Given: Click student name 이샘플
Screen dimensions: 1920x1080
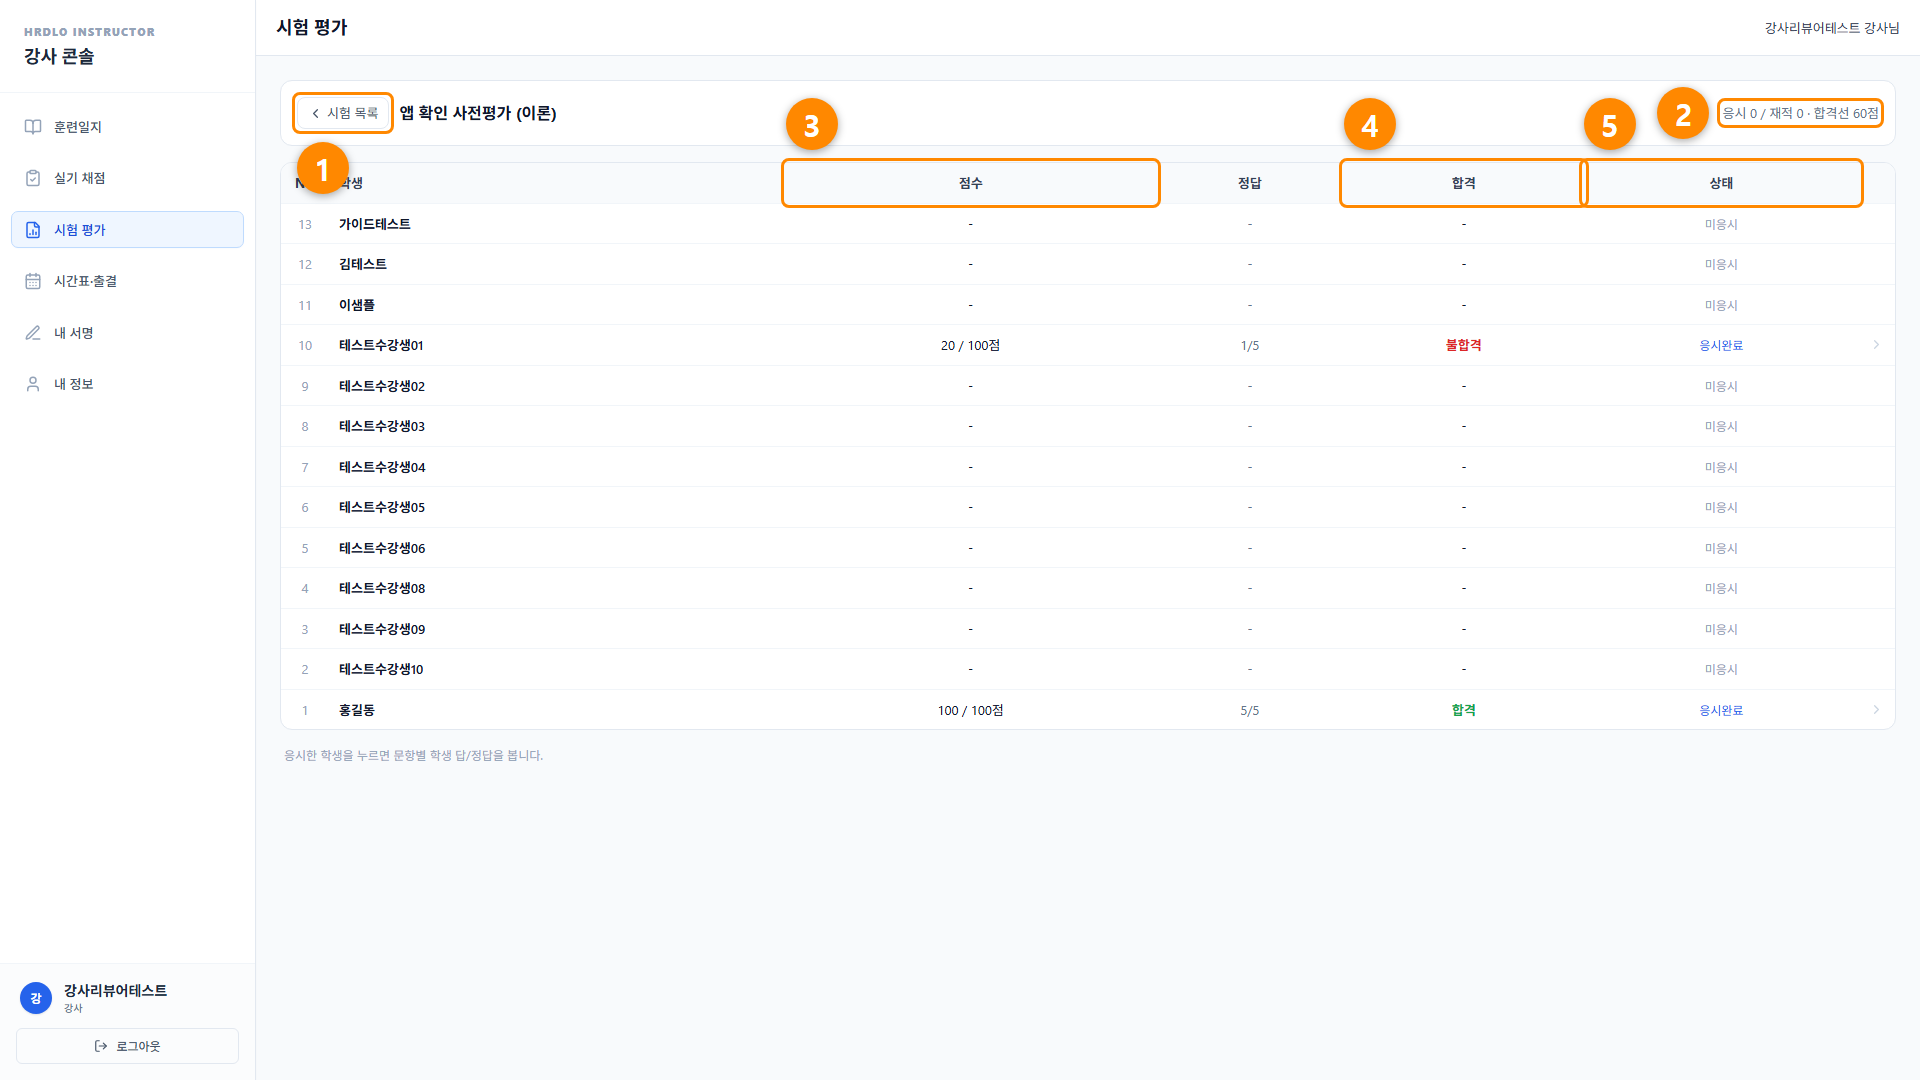Looking at the screenshot, I should 357,305.
